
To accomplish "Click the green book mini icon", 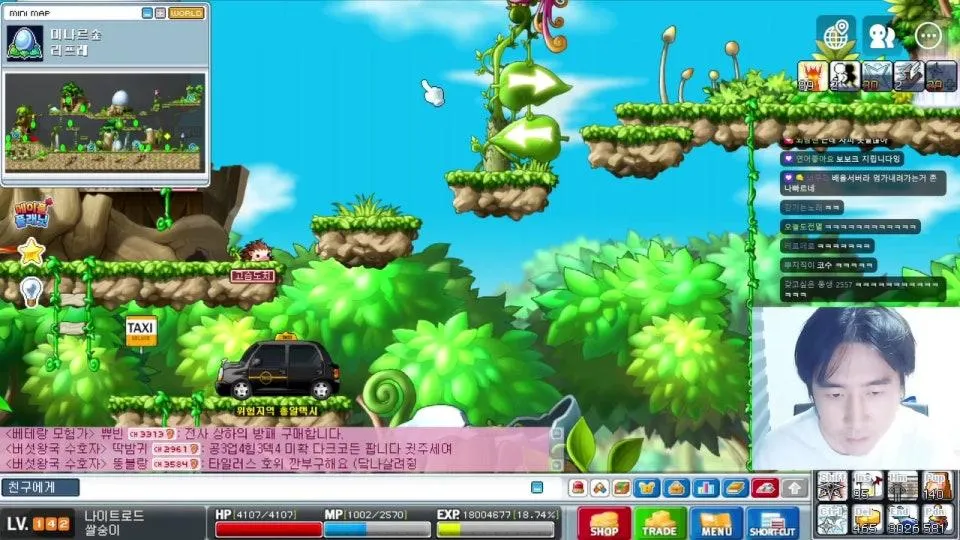I will [x=622, y=488].
